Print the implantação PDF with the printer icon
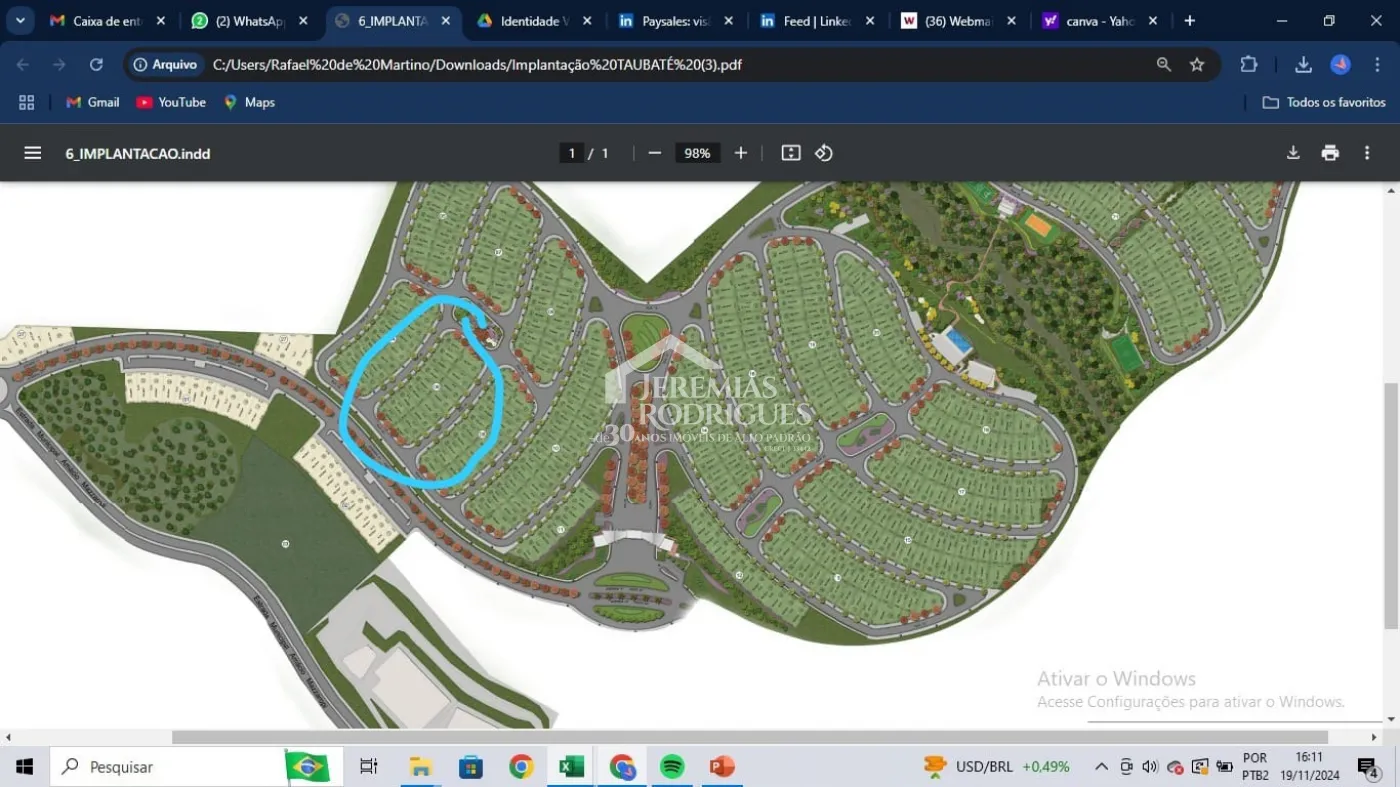The image size is (1400, 787). pos(1330,152)
